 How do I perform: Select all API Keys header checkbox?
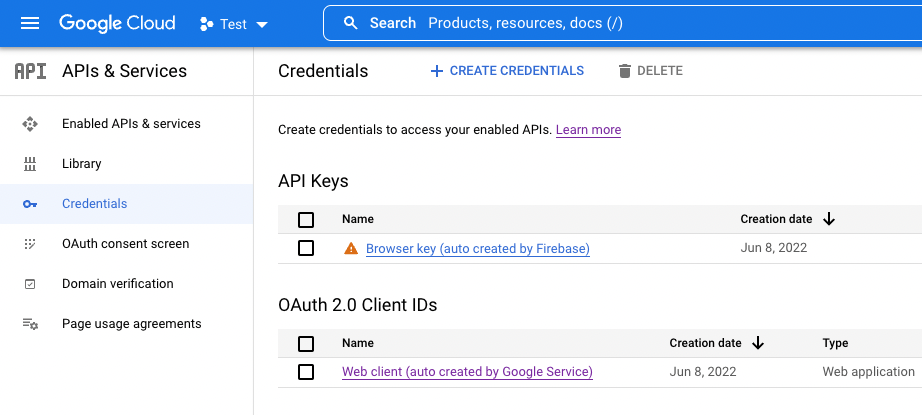coord(306,220)
